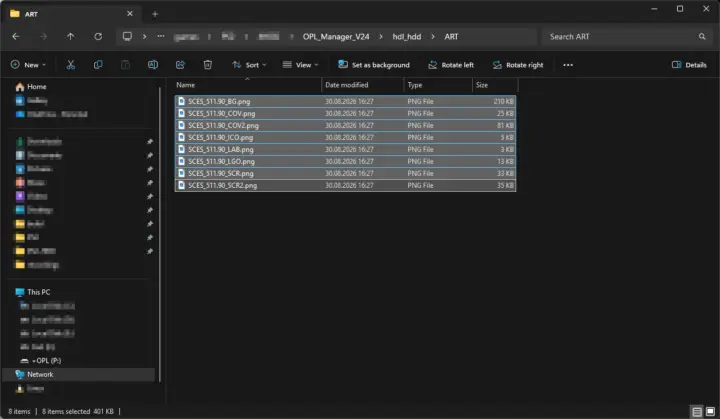Click the Rename icon in toolbar
Viewport: 720px width, 419px height.
tap(153, 65)
